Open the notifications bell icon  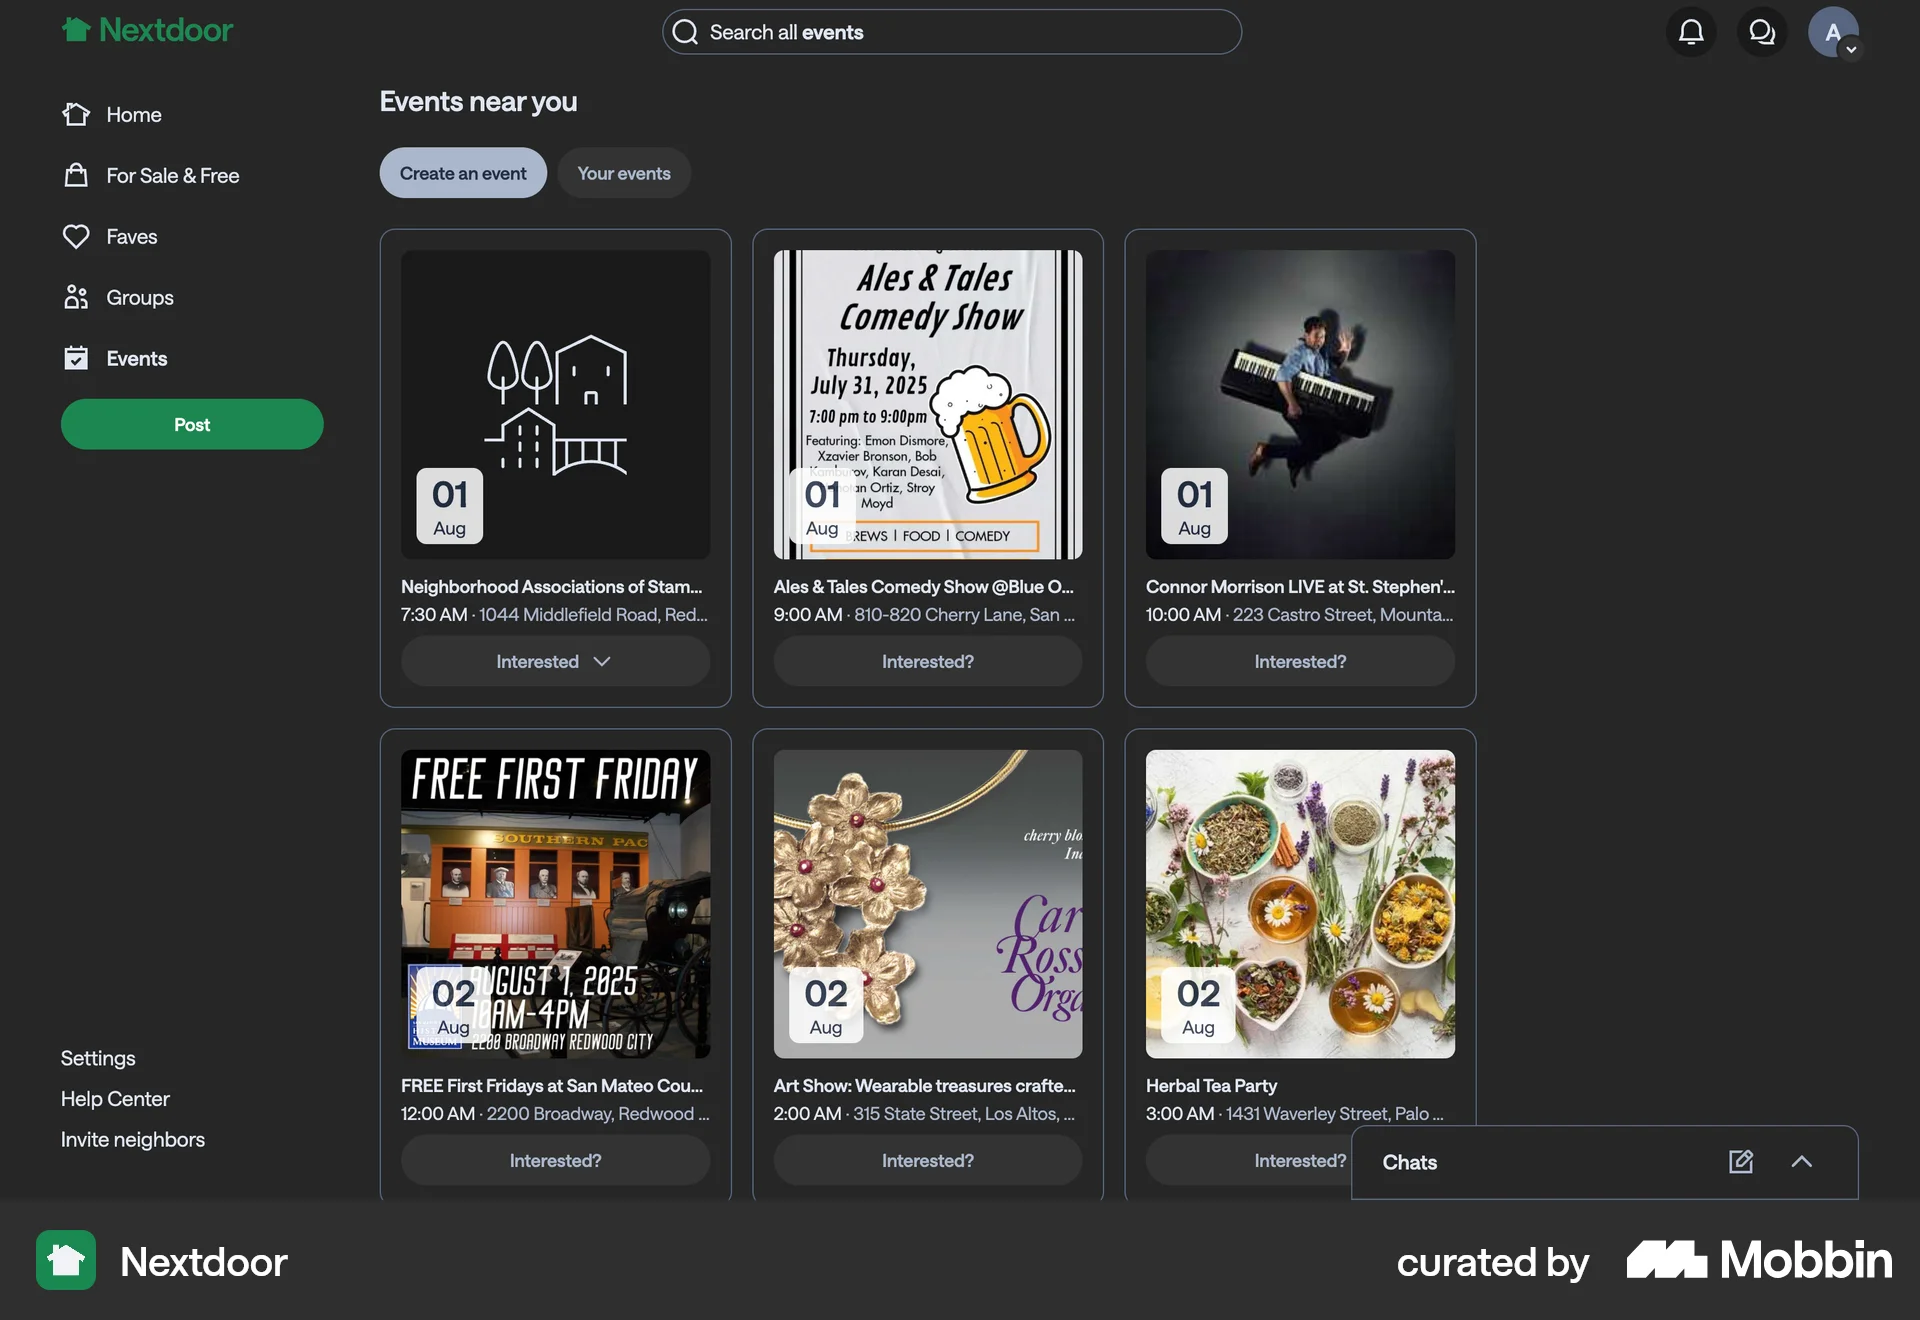click(x=1691, y=32)
